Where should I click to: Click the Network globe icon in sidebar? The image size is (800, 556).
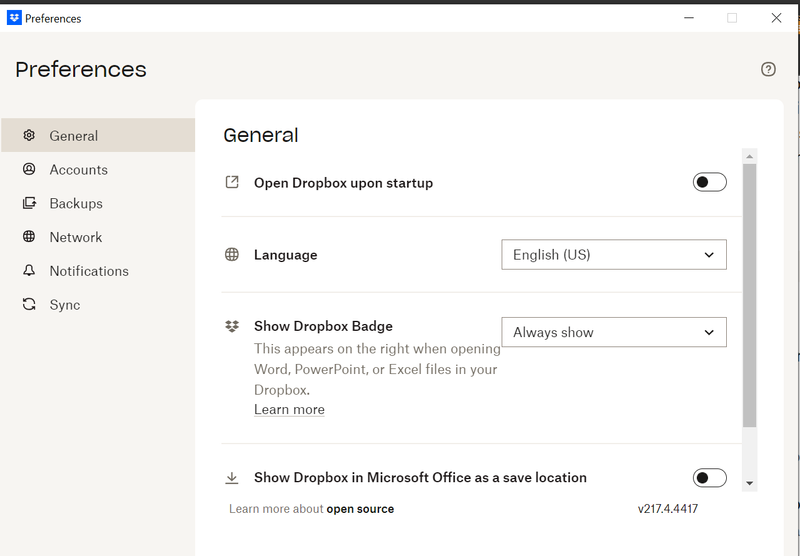[x=29, y=237]
